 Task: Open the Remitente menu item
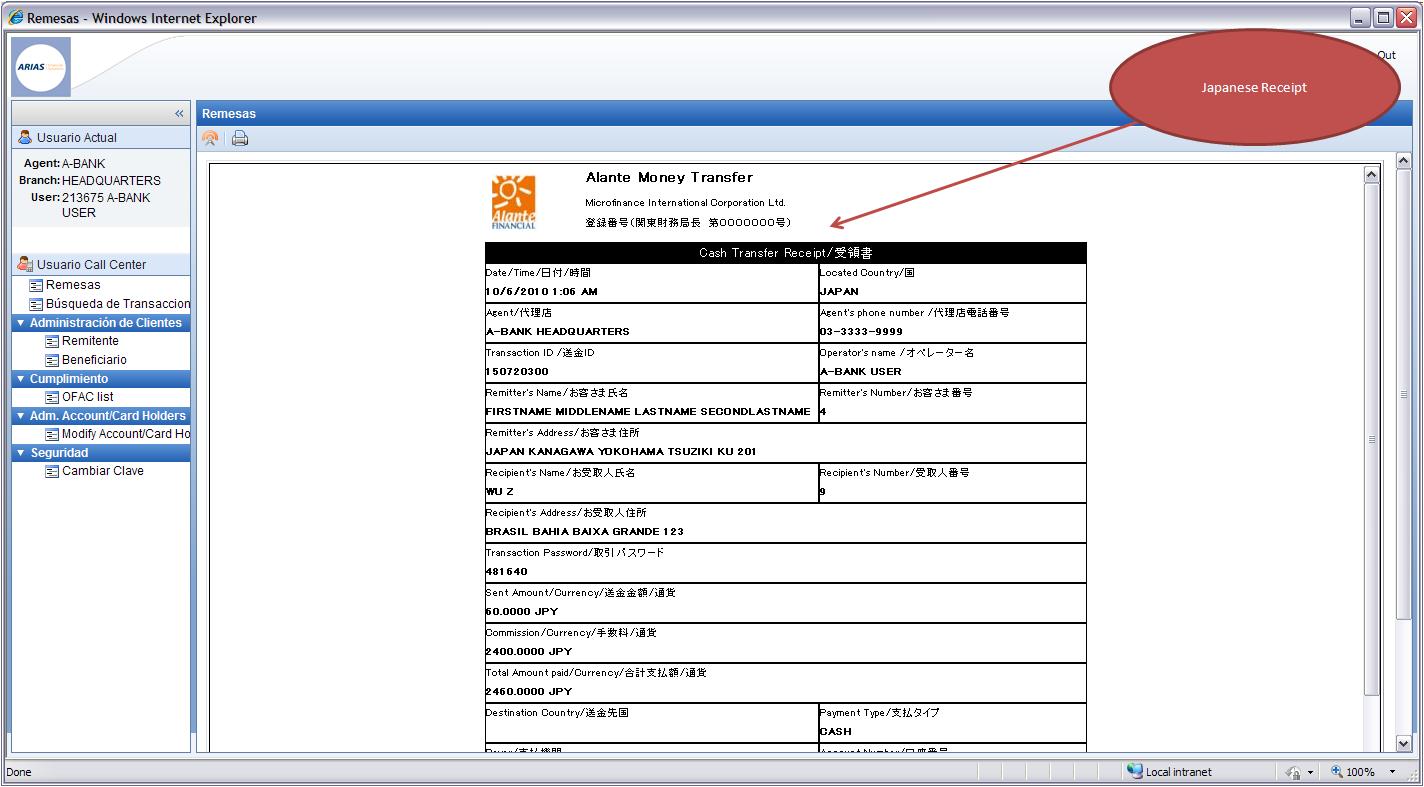(90, 341)
